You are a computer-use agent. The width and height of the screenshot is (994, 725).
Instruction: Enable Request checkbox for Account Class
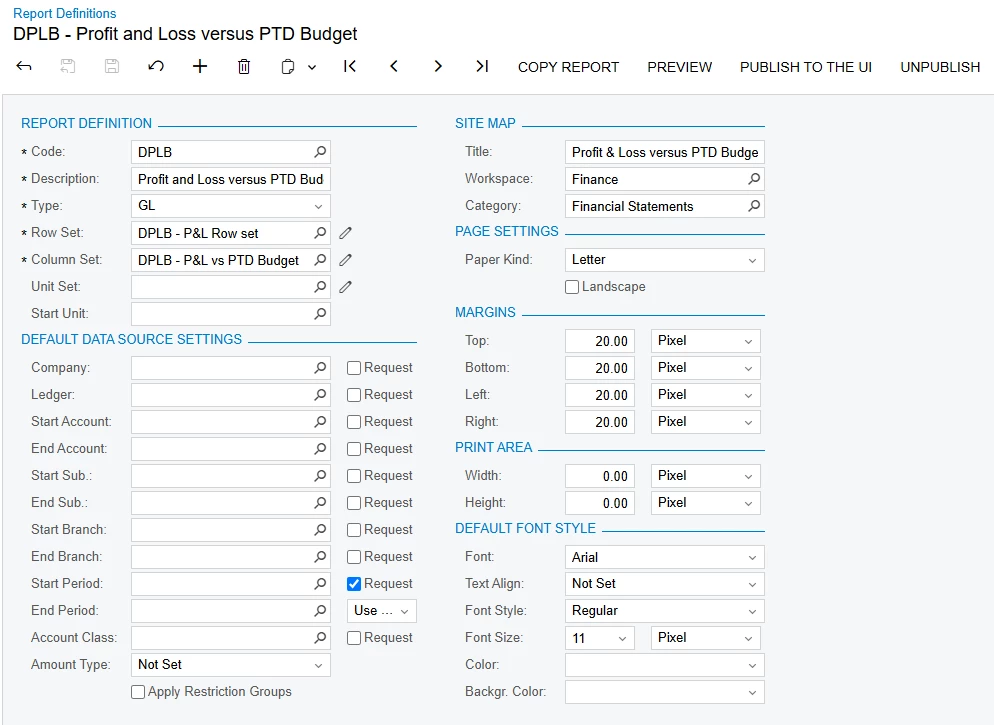[354, 638]
